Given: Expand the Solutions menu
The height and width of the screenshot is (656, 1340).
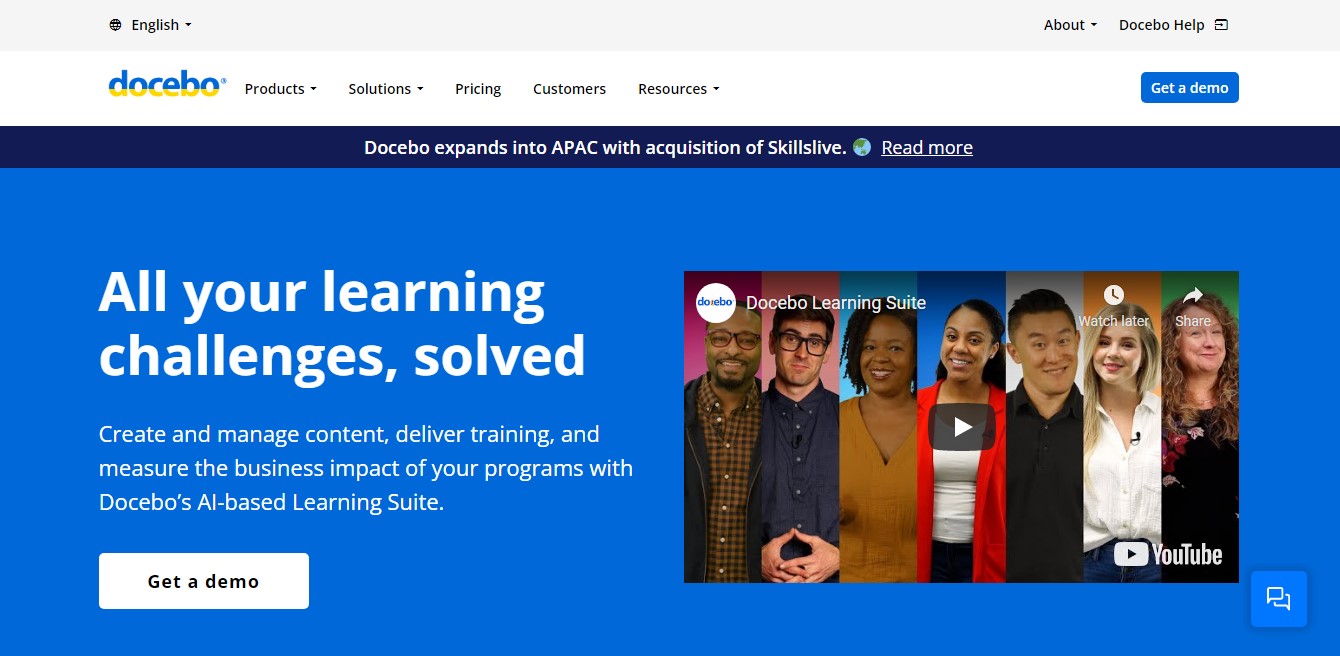Looking at the screenshot, I should pyautogui.click(x=386, y=89).
